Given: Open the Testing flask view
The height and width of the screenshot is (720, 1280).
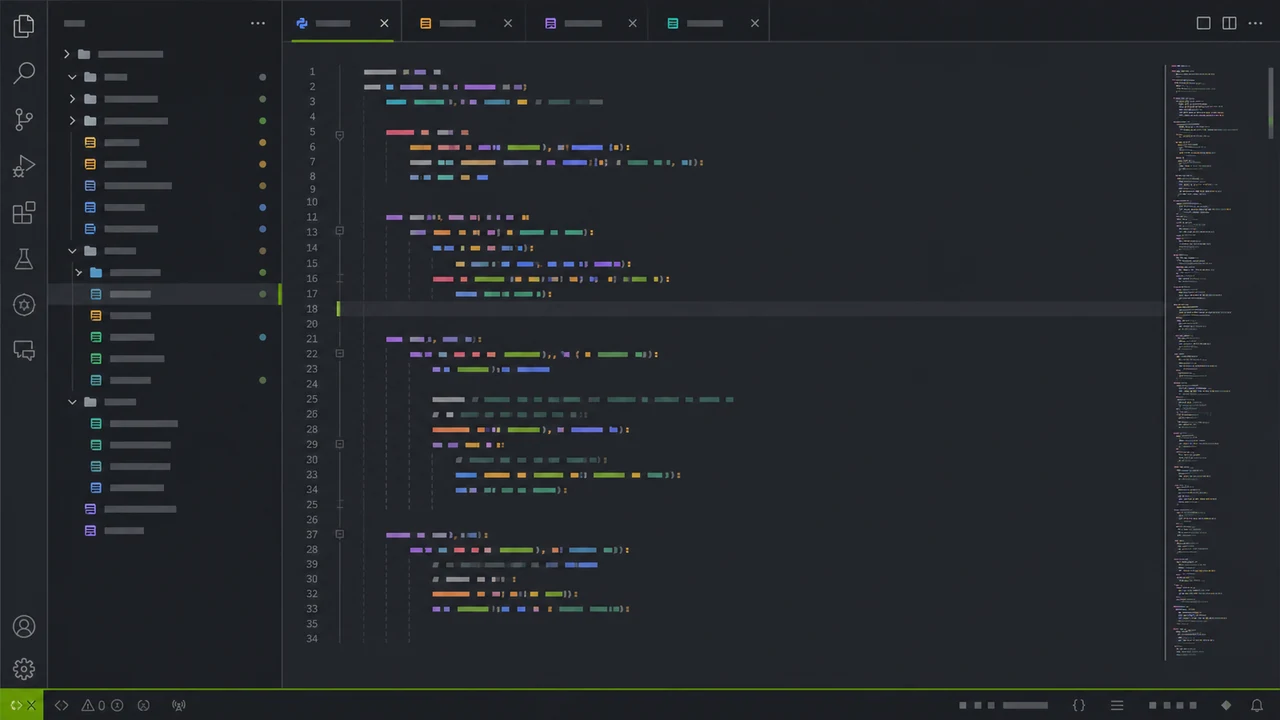Looking at the screenshot, I should [24, 259].
